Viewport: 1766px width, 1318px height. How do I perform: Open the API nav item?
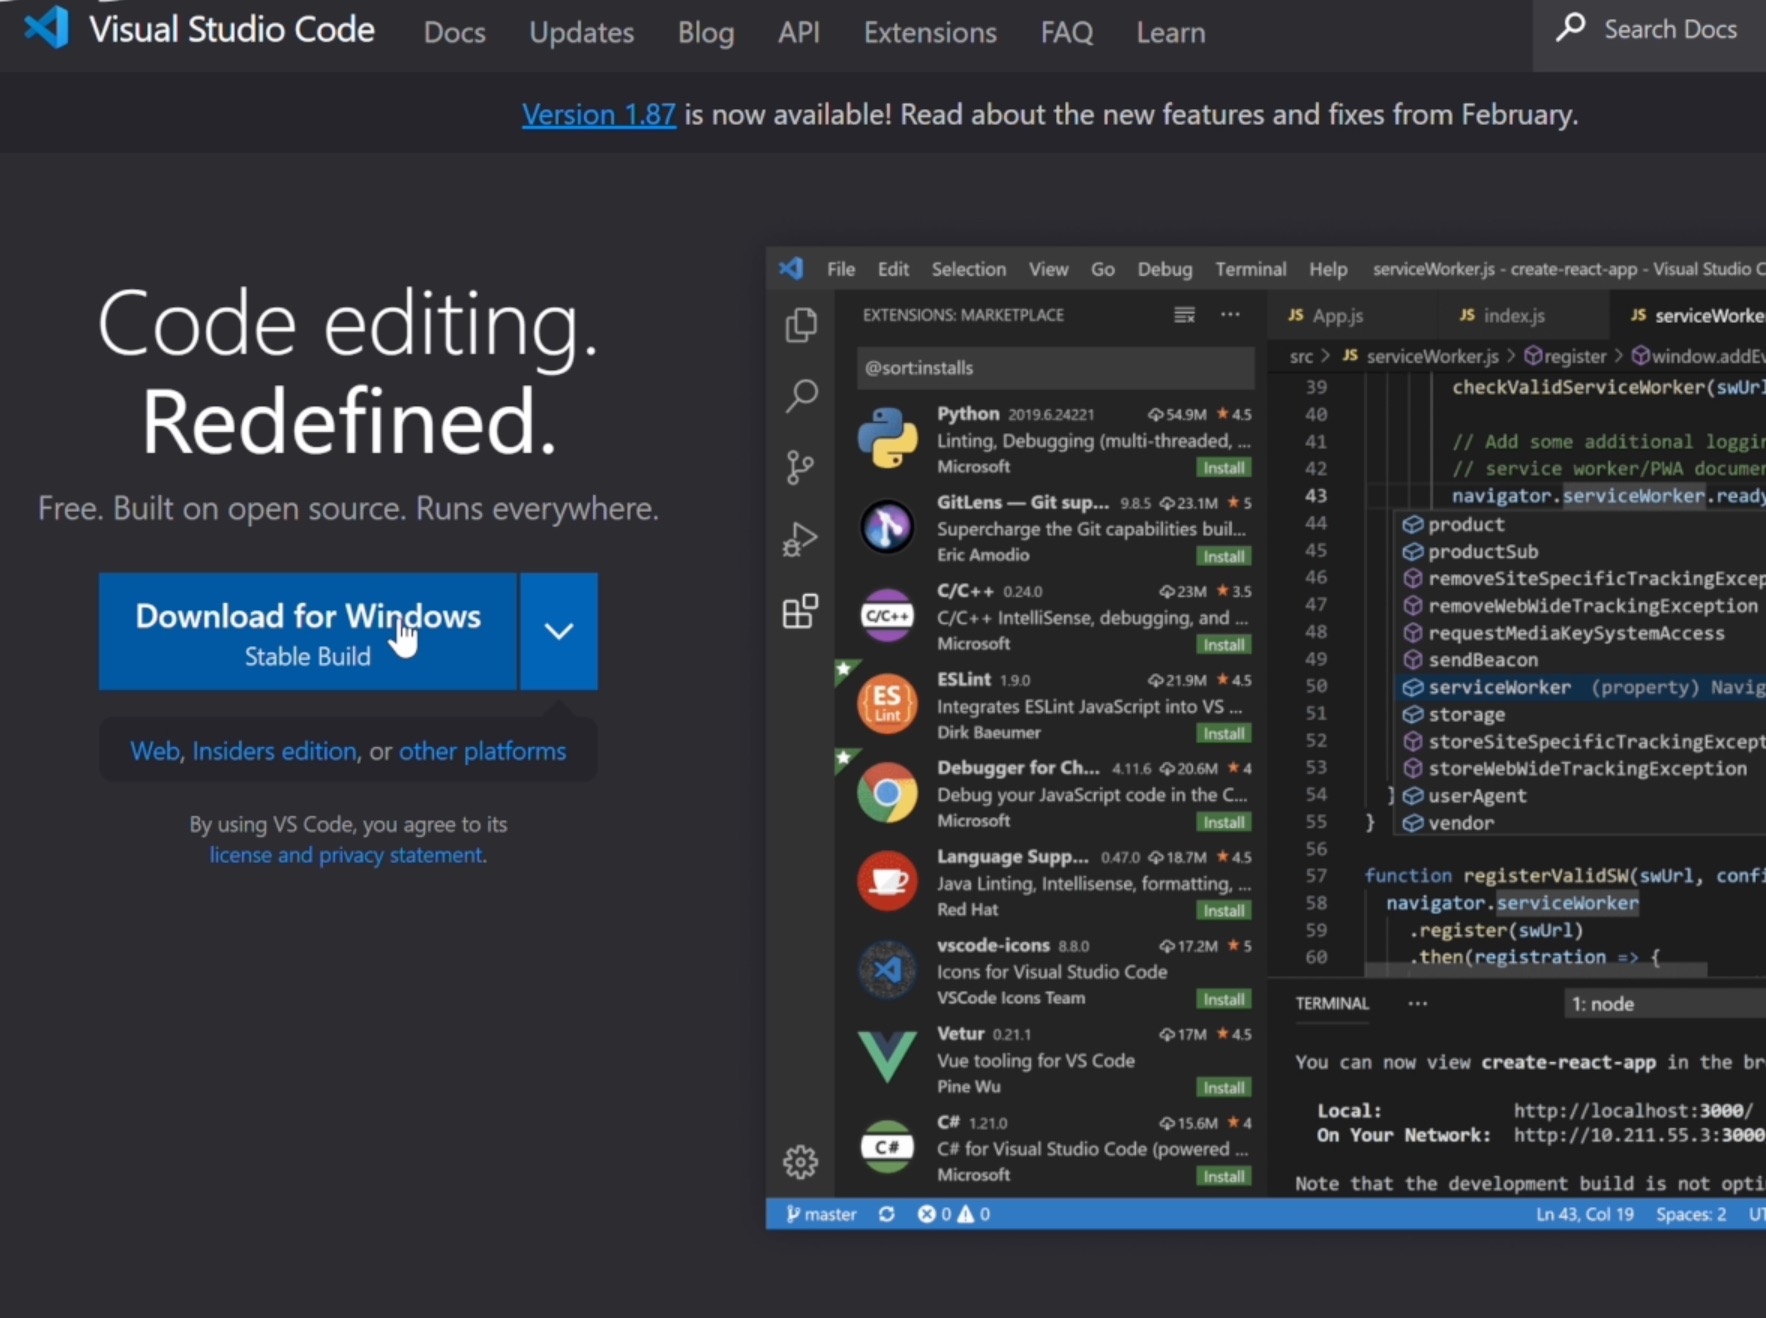coord(799,33)
